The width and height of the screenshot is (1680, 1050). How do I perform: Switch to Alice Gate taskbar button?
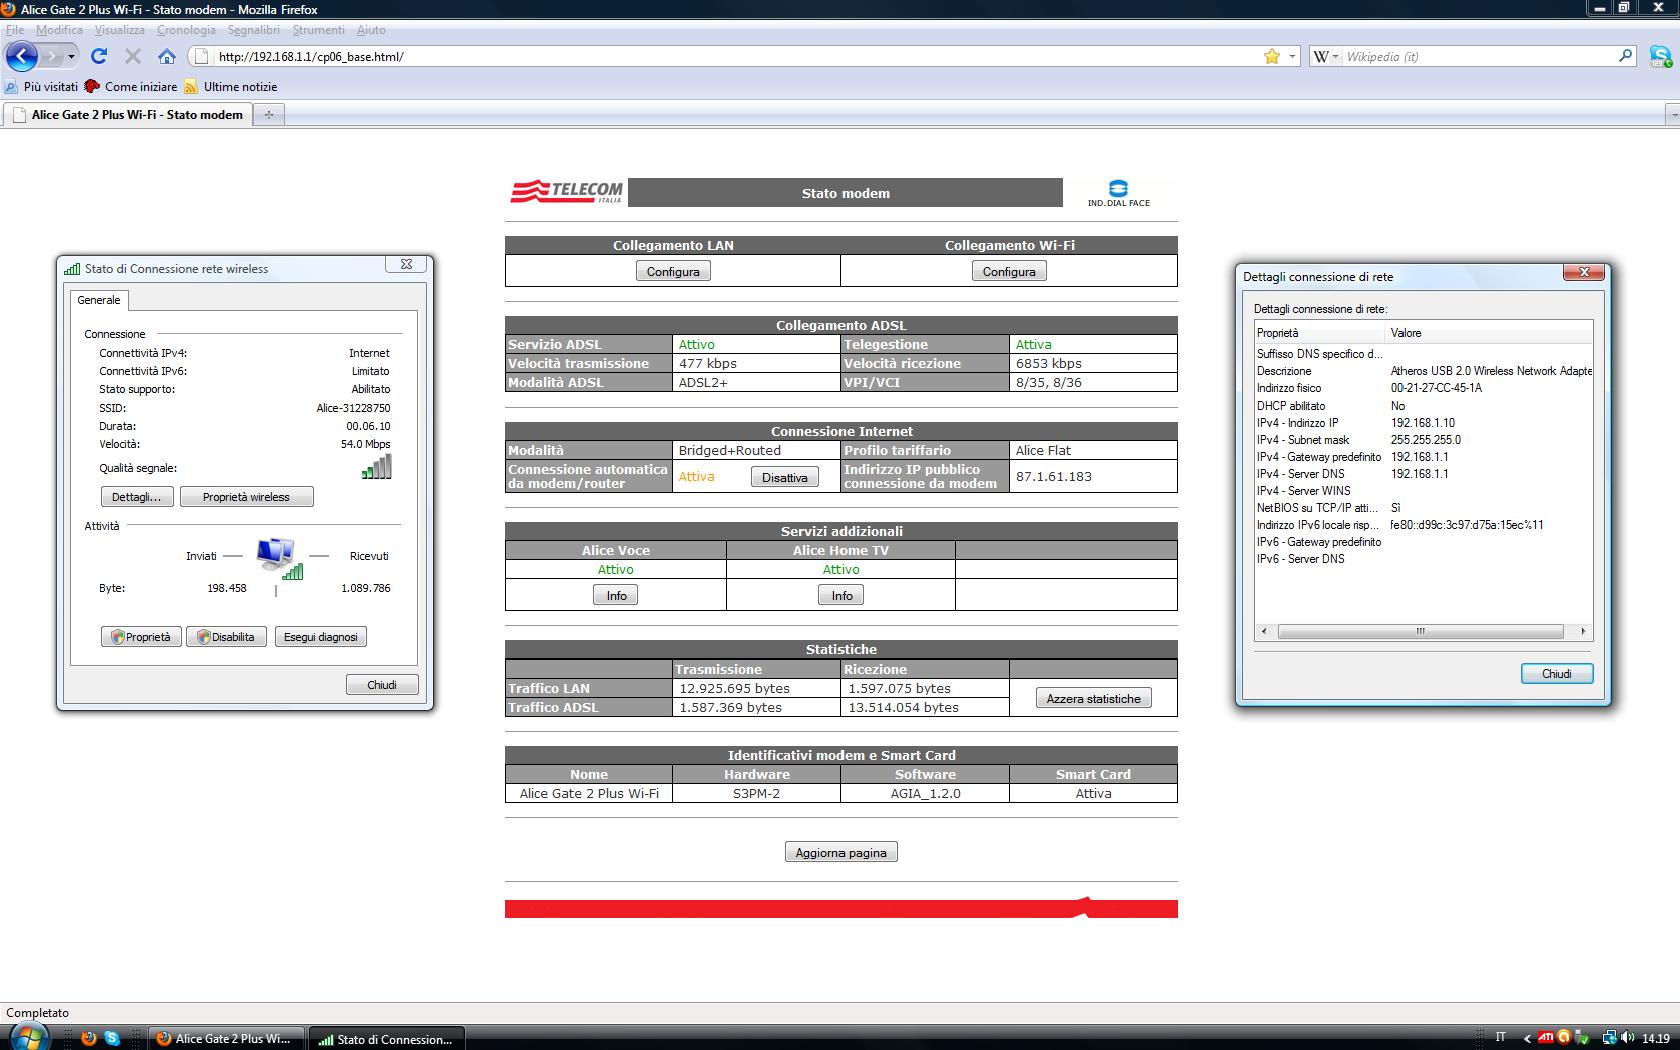[226, 1039]
